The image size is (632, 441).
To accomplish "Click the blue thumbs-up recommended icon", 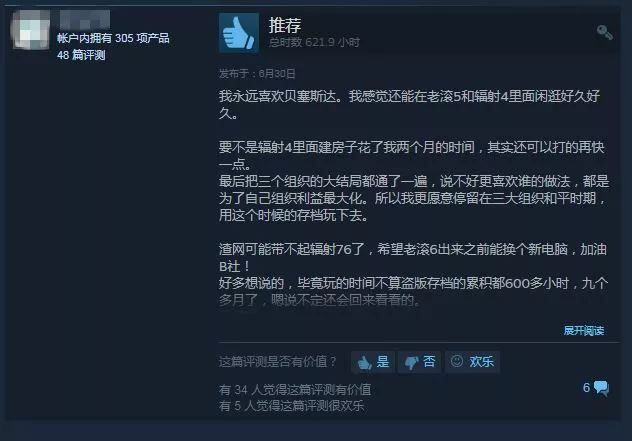I will pos(239,33).
